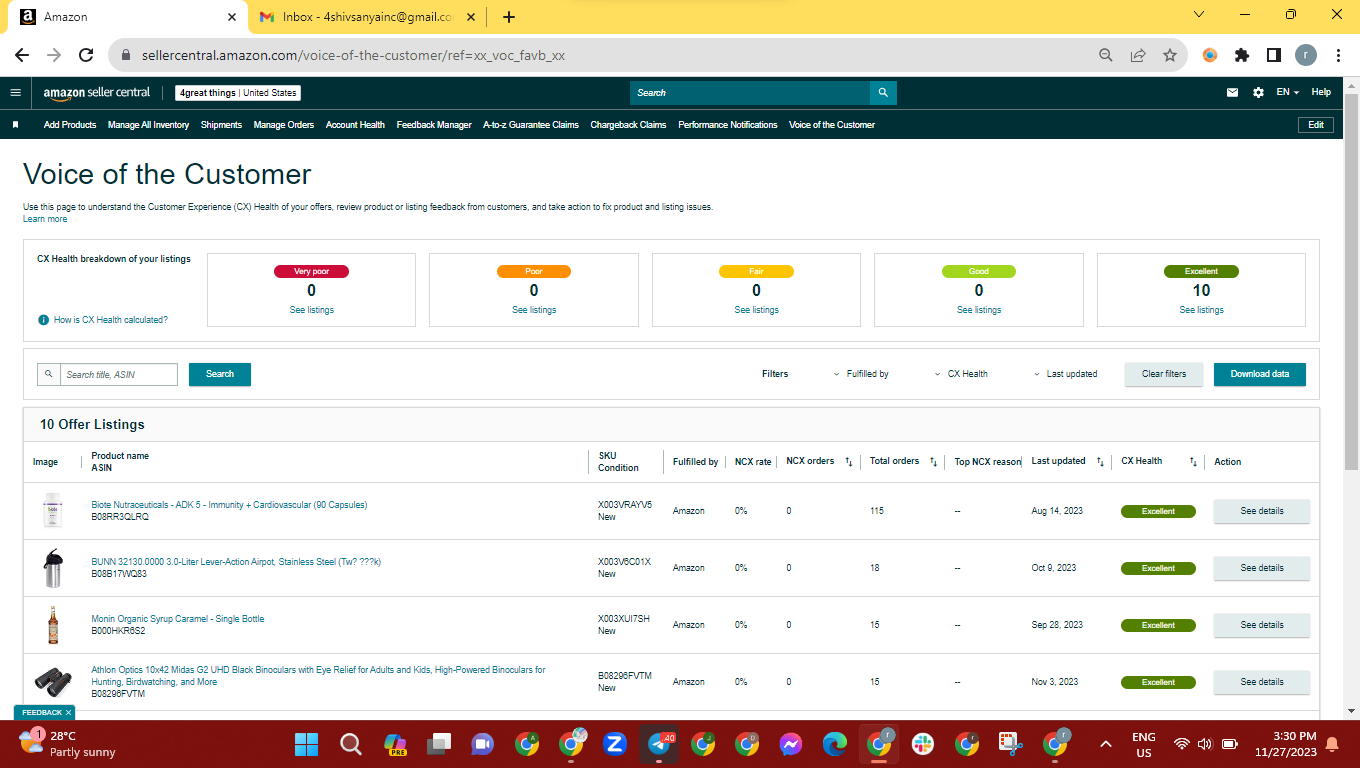Screen dimensions: 1360x768
Task: Open Manage All Inventory menu item
Action: pyautogui.click(x=148, y=125)
